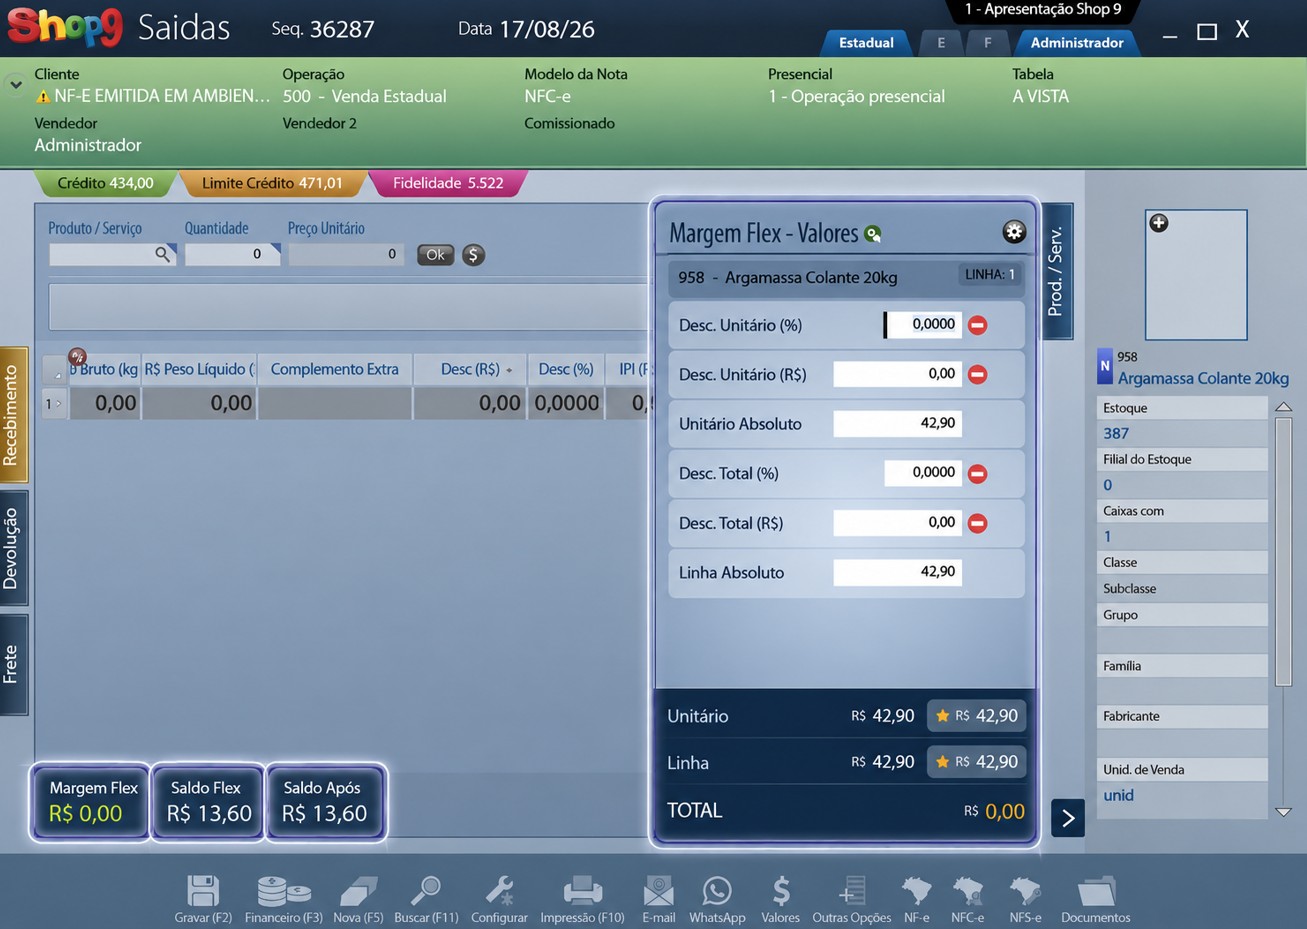1307x929 pixels.
Task: Click the Quantidade input field
Action: [x=232, y=255]
